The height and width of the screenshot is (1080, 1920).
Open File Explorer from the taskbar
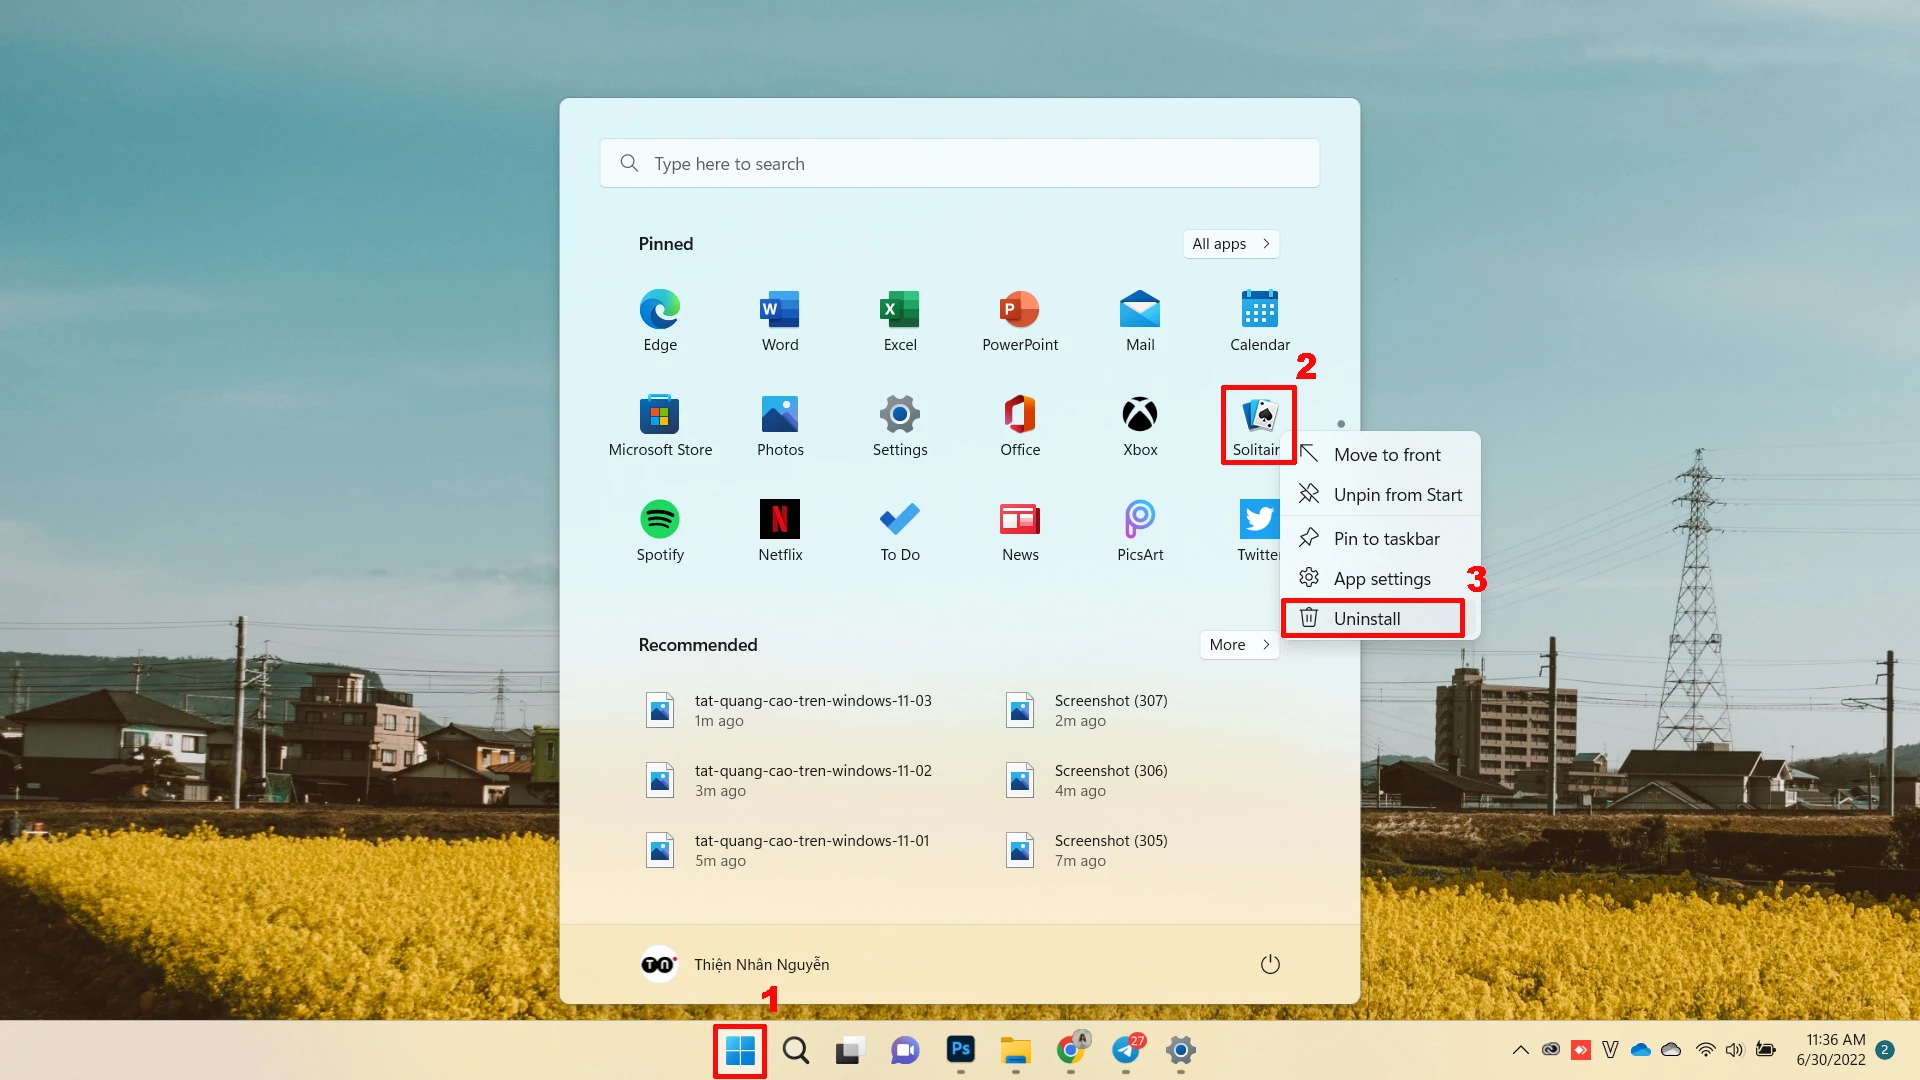point(1015,1050)
